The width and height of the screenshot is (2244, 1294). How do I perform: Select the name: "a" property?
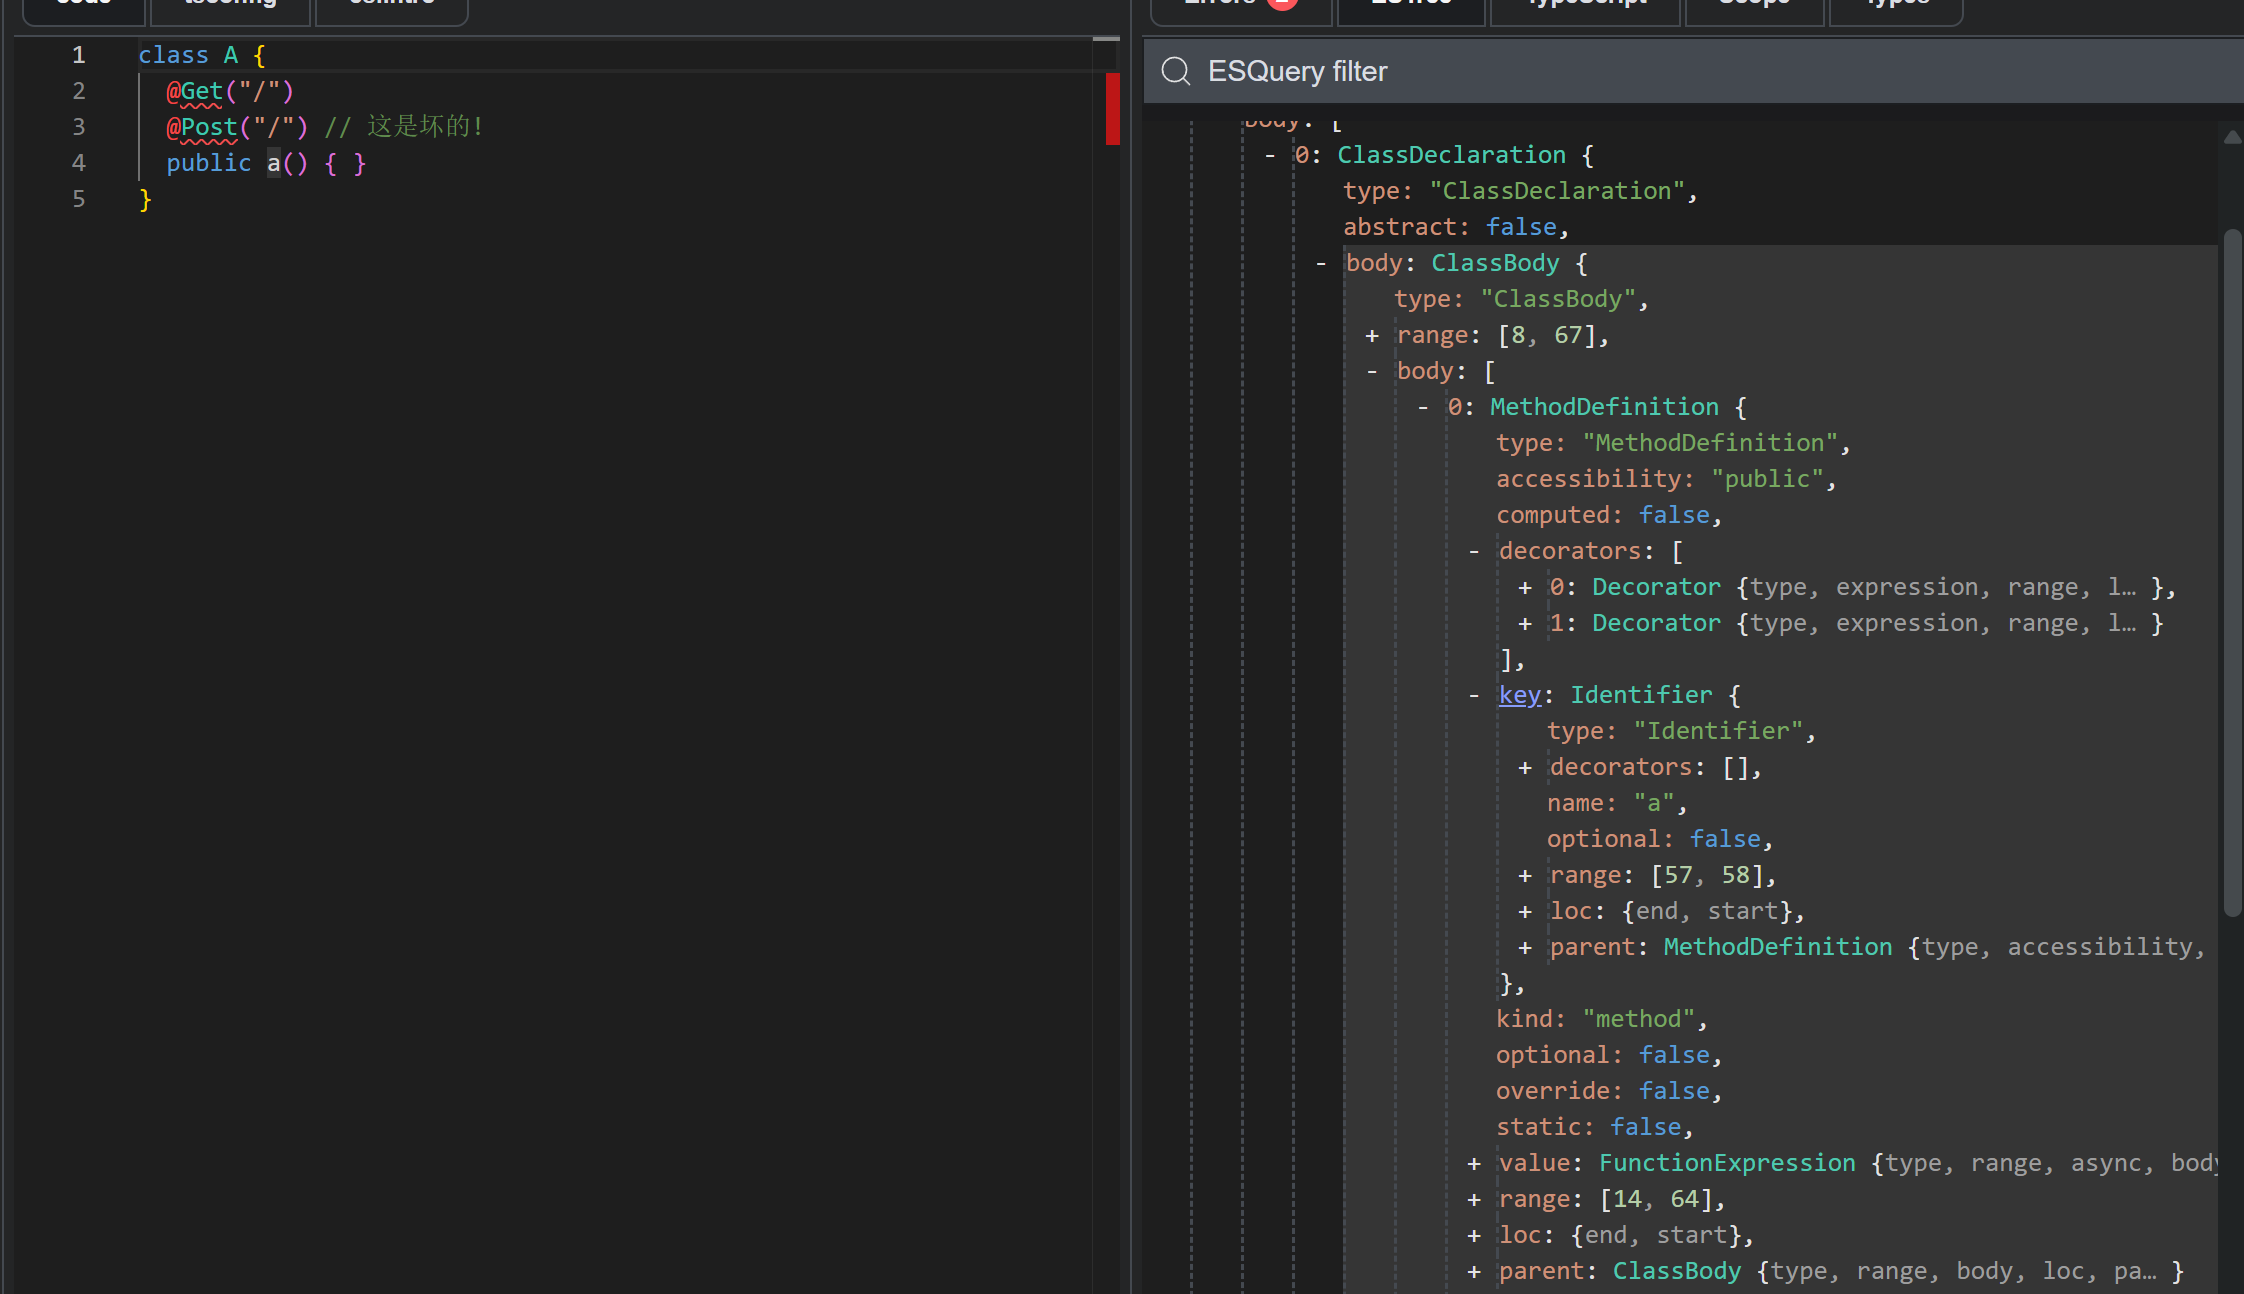(x=1617, y=803)
